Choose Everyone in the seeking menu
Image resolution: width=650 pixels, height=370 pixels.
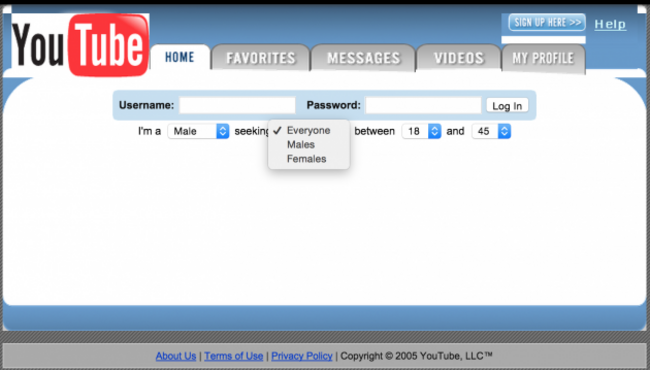[309, 131]
